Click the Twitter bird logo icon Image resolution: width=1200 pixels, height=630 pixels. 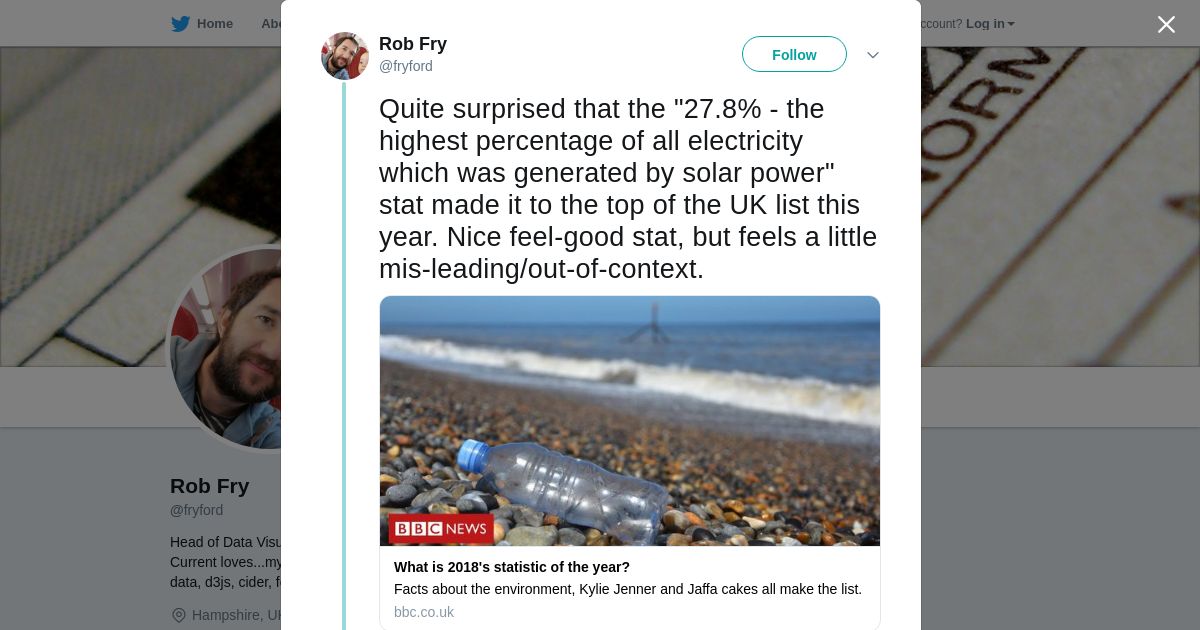(x=180, y=24)
